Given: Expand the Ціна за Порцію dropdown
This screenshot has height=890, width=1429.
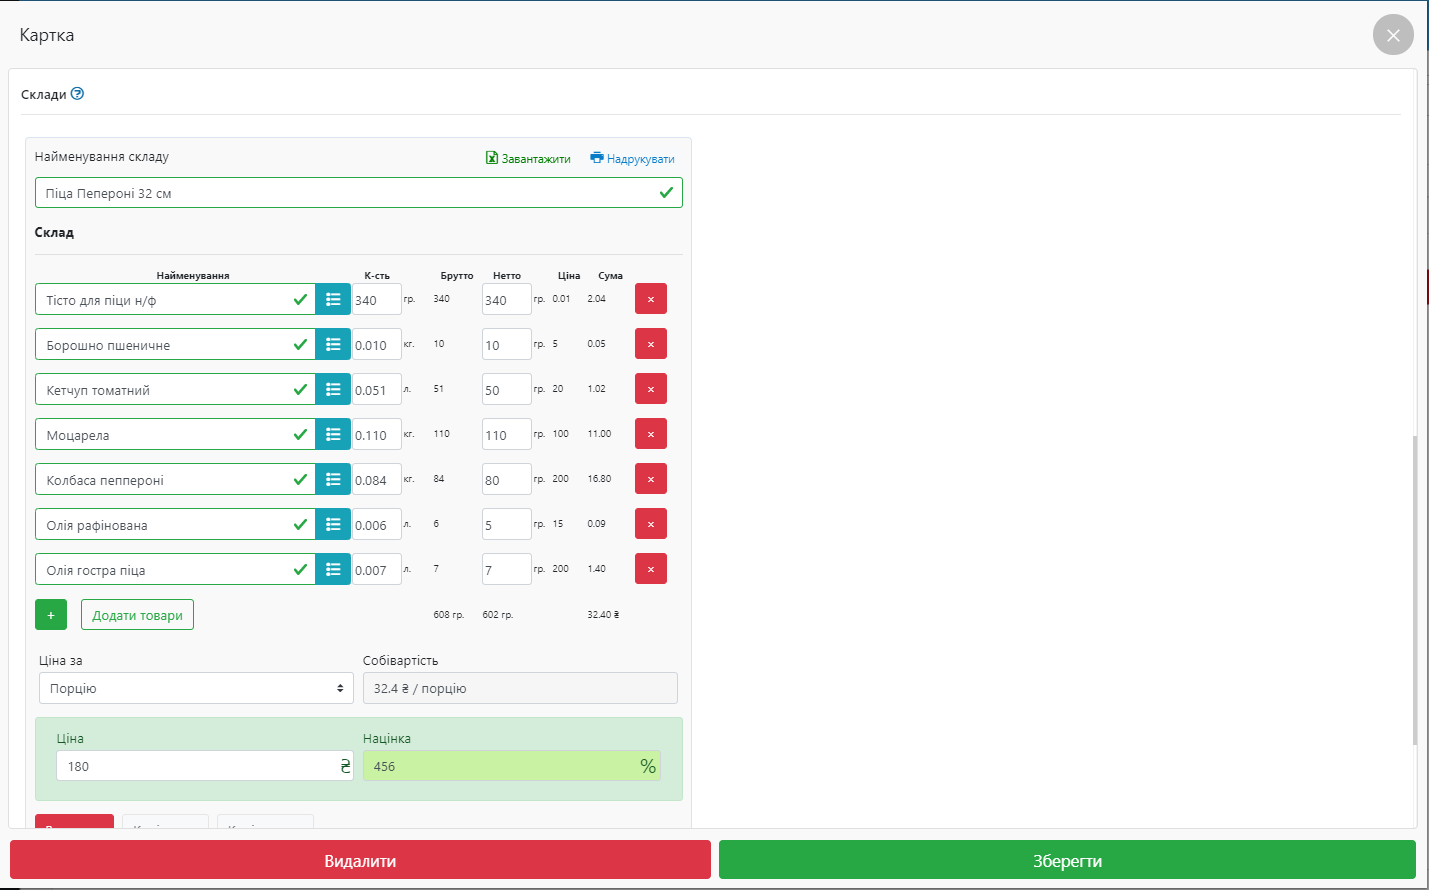Looking at the screenshot, I should pos(196,688).
